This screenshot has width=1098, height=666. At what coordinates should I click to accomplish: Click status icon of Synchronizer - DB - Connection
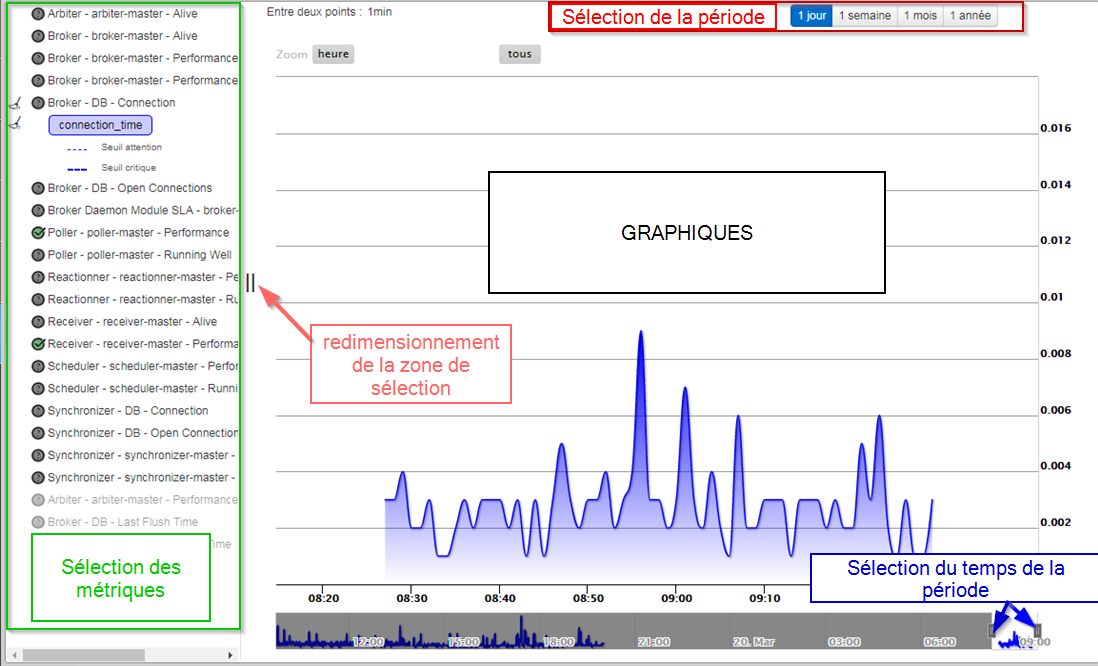point(38,411)
